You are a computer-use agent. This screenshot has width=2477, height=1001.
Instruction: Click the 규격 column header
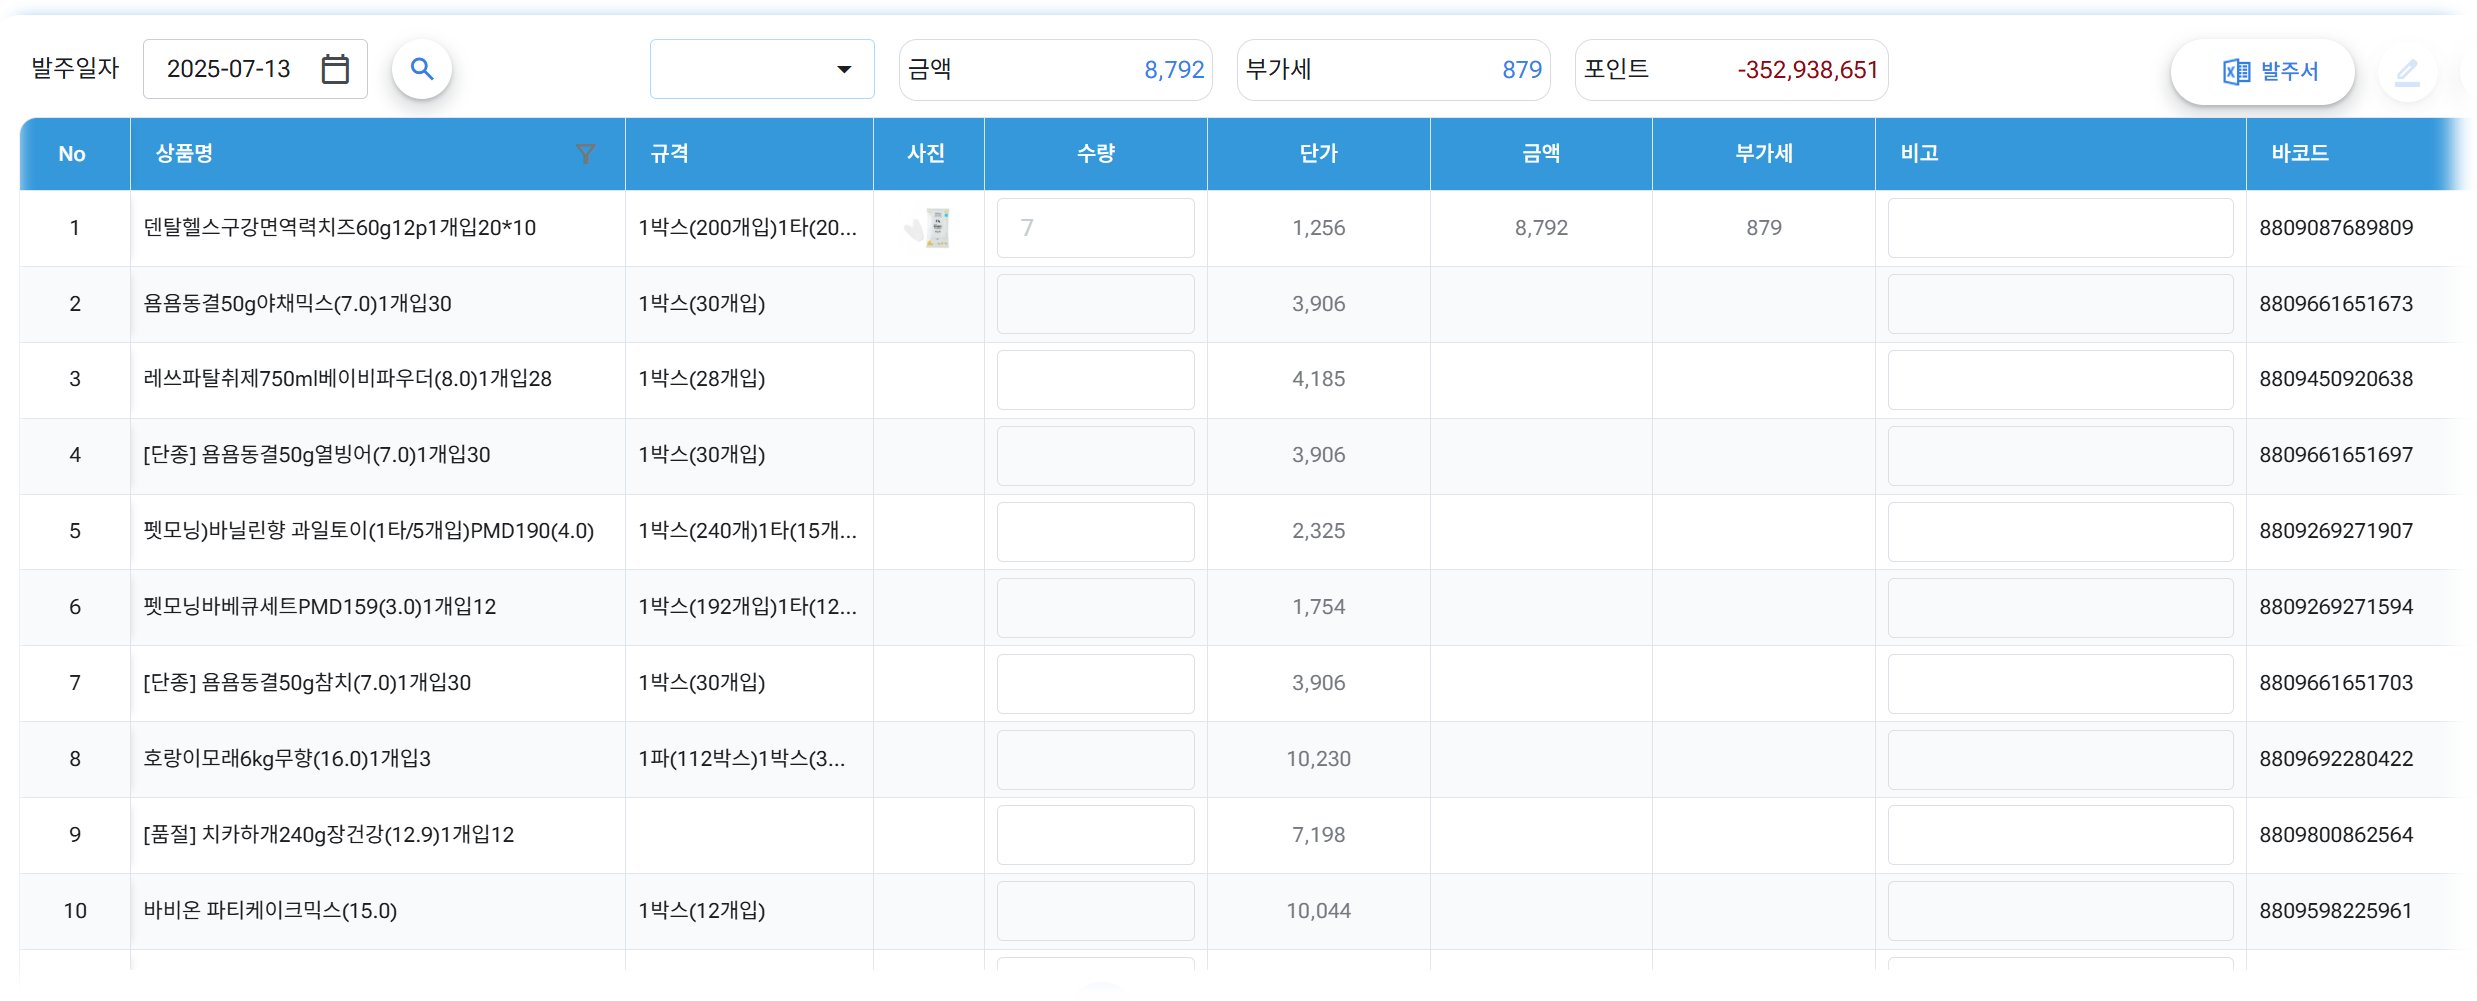pyautogui.click(x=669, y=153)
